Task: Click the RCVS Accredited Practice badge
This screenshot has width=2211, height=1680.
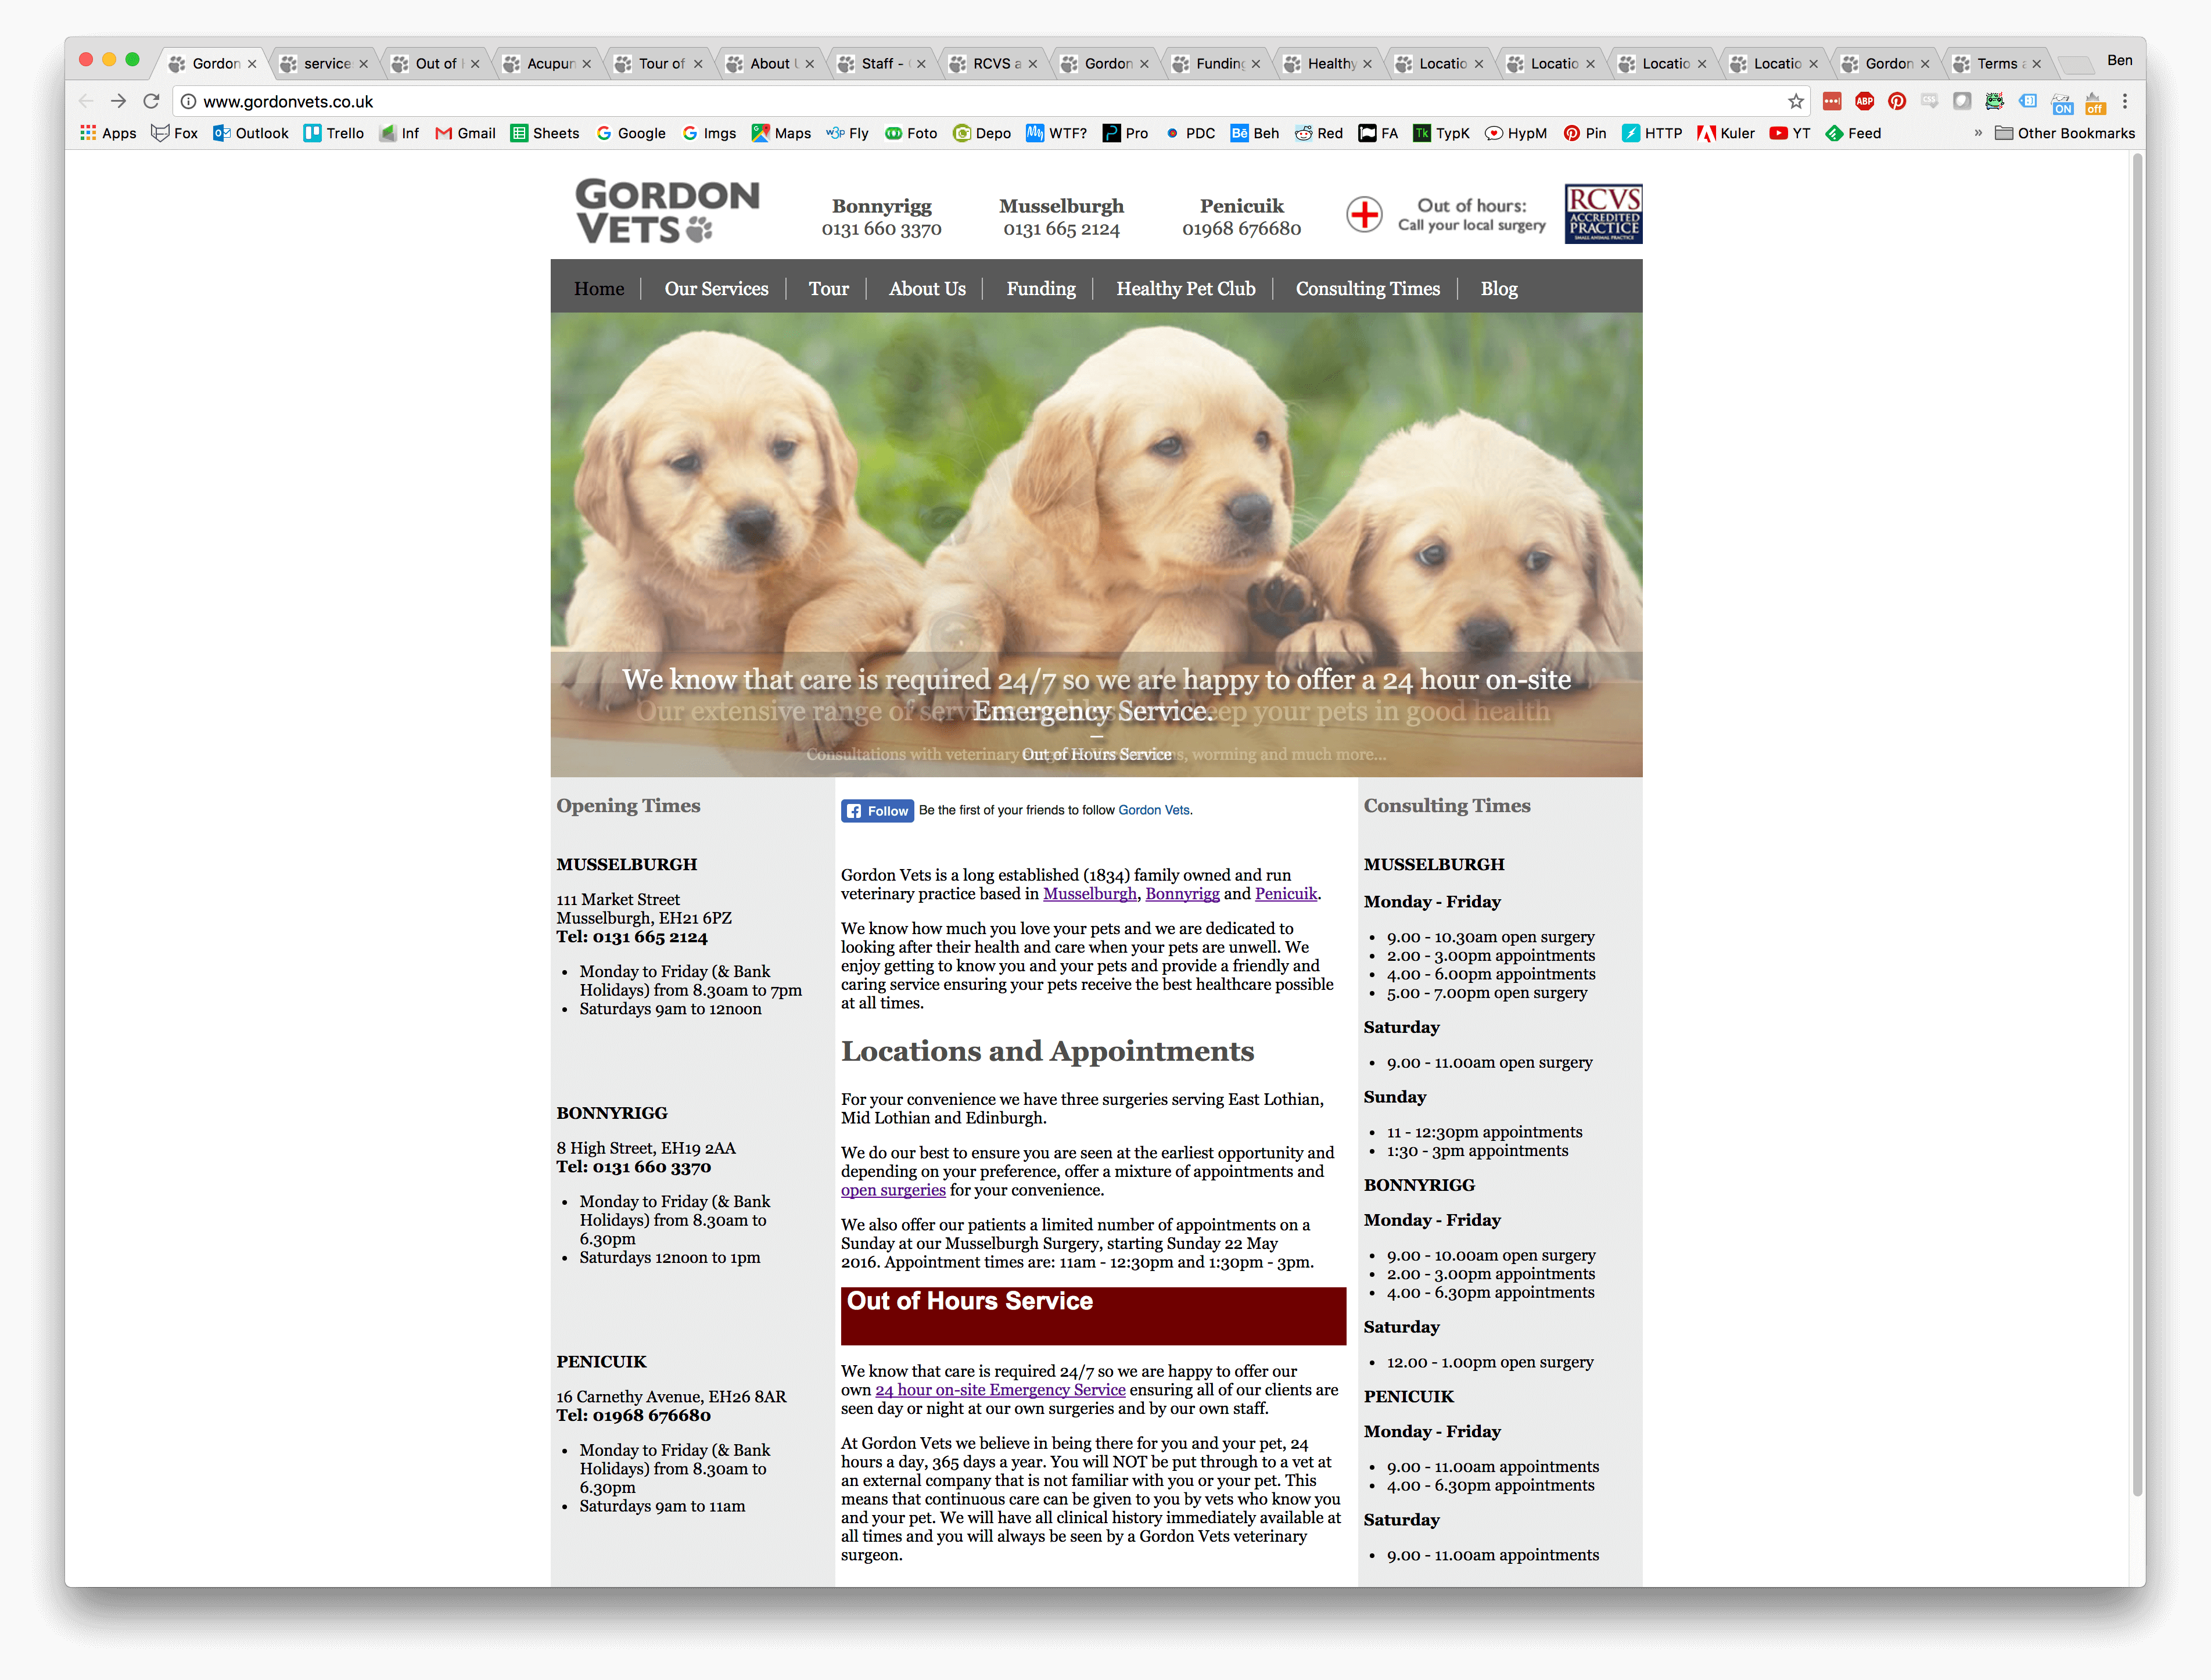Action: click(1603, 213)
